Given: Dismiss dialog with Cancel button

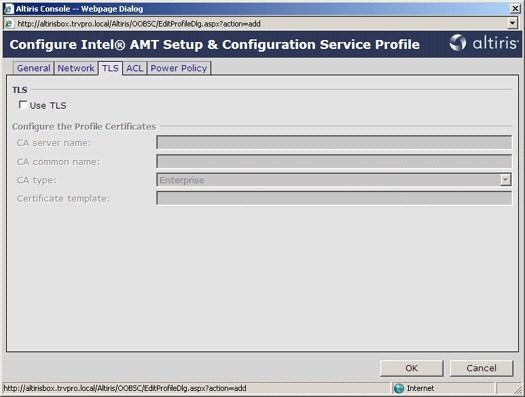Looking at the screenshot, I should (481, 368).
